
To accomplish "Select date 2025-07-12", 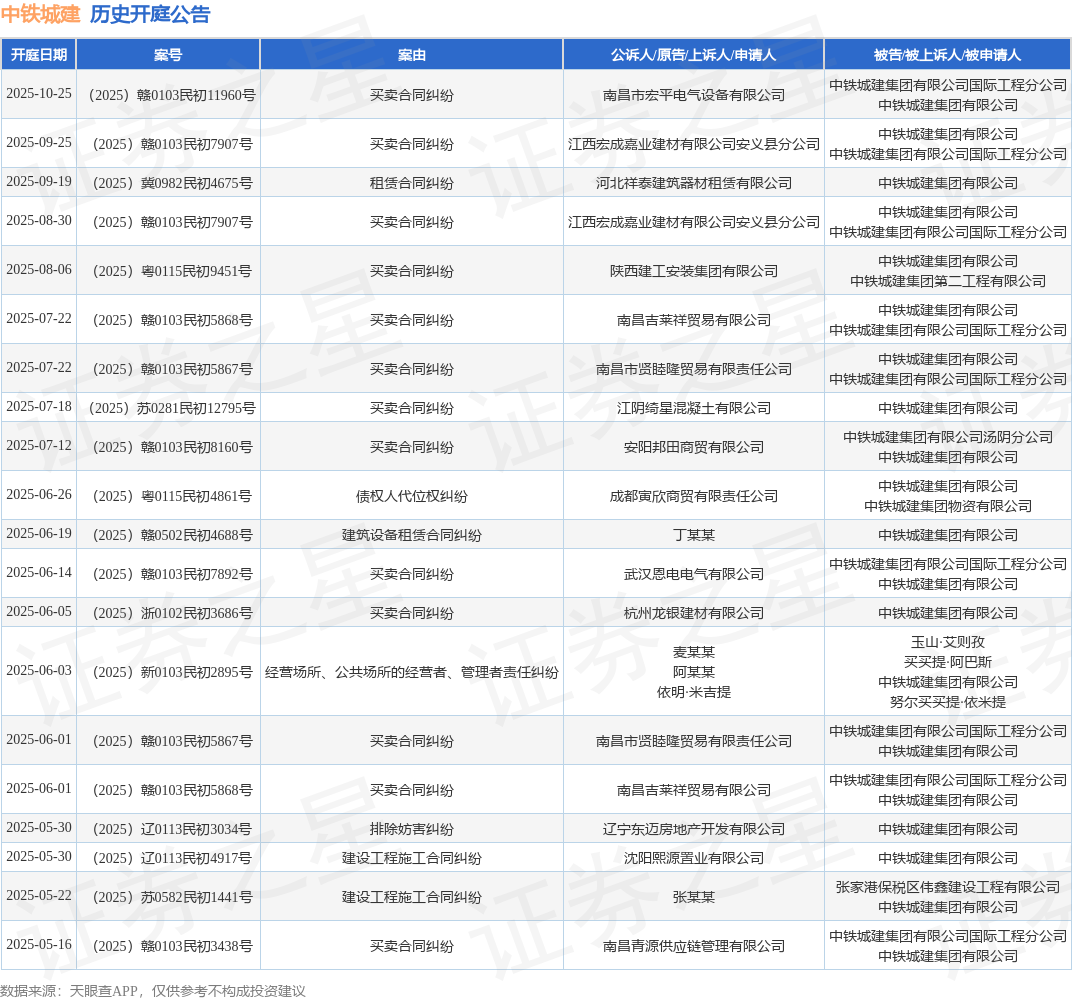I will click(39, 446).
